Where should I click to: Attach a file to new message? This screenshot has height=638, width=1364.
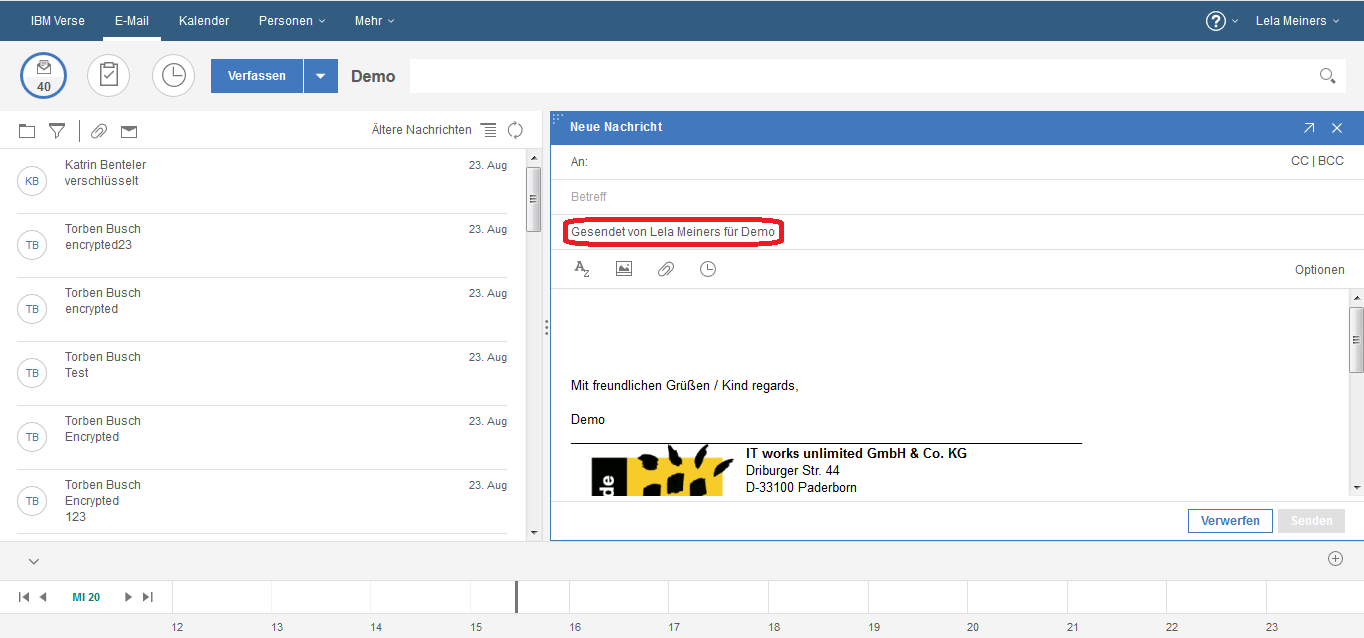pyautogui.click(x=666, y=269)
